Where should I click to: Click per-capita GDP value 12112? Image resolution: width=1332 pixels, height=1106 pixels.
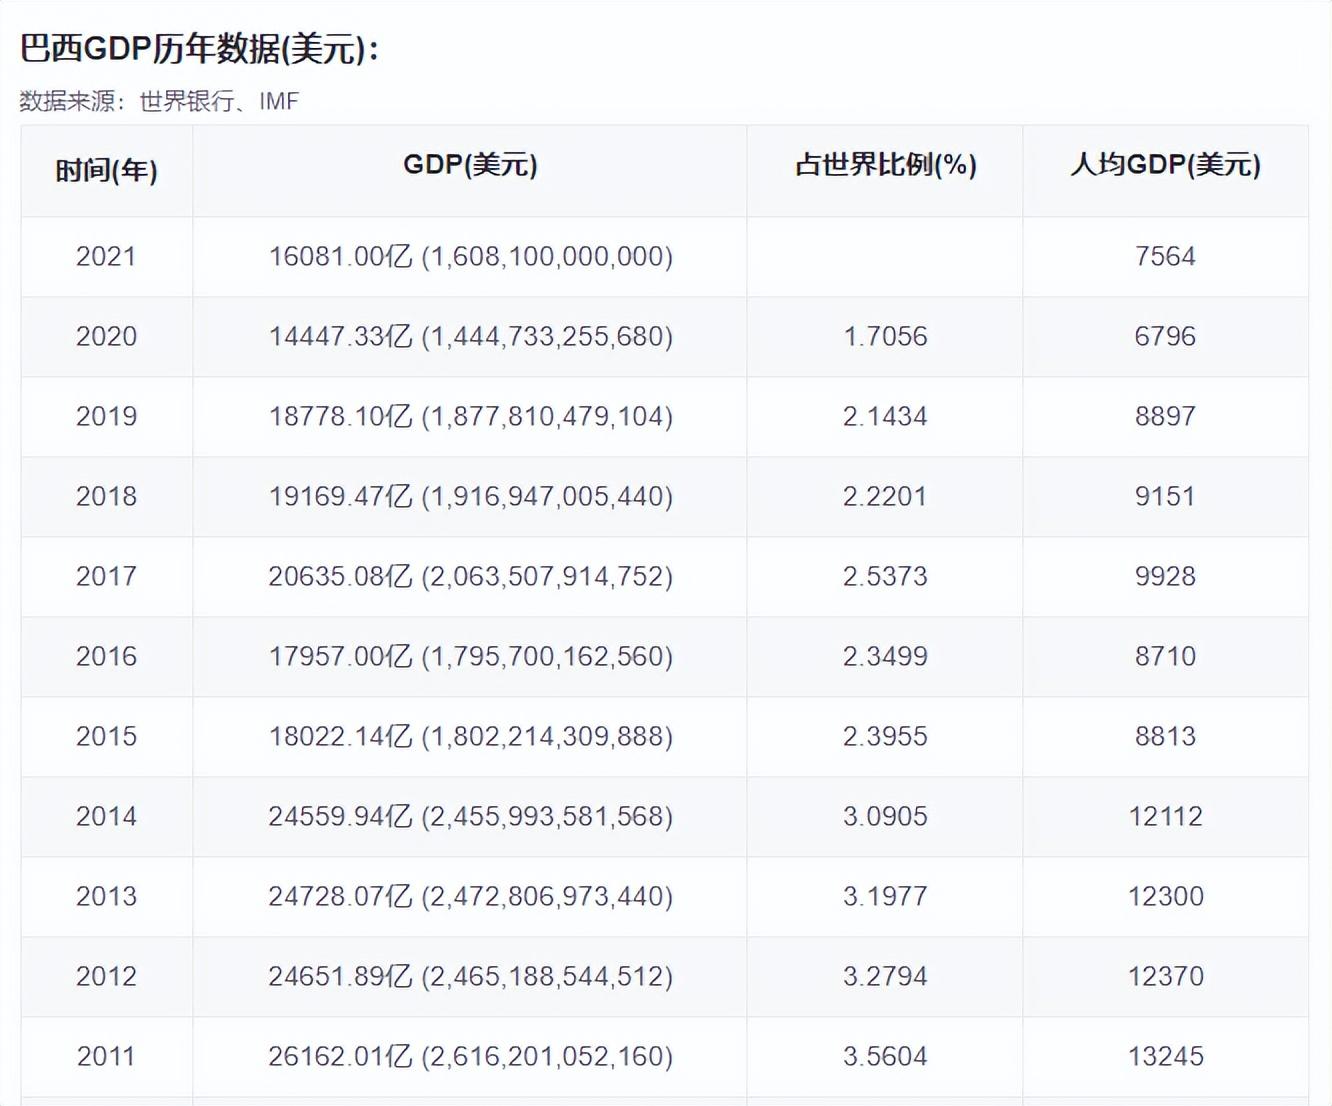tap(1165, 816)
